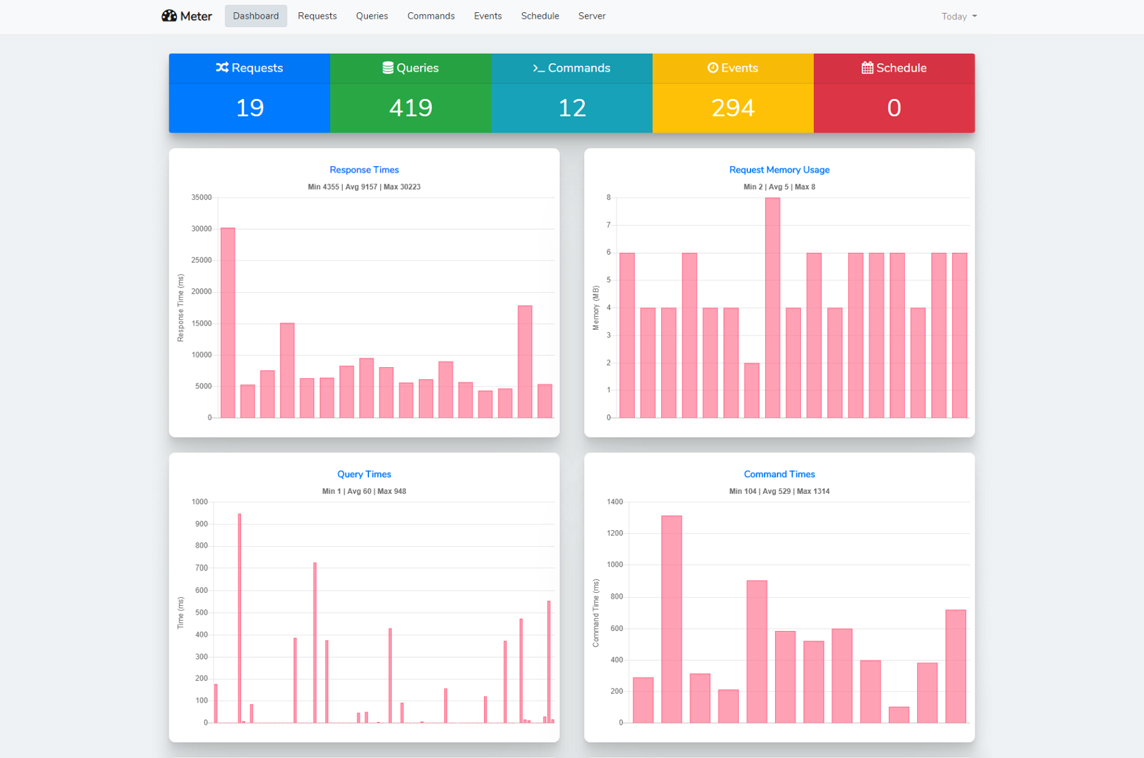The height and width of the screenshot is (758, 1144).
Task: Expand the Today date range dropdown
Action: coord(959,16)
